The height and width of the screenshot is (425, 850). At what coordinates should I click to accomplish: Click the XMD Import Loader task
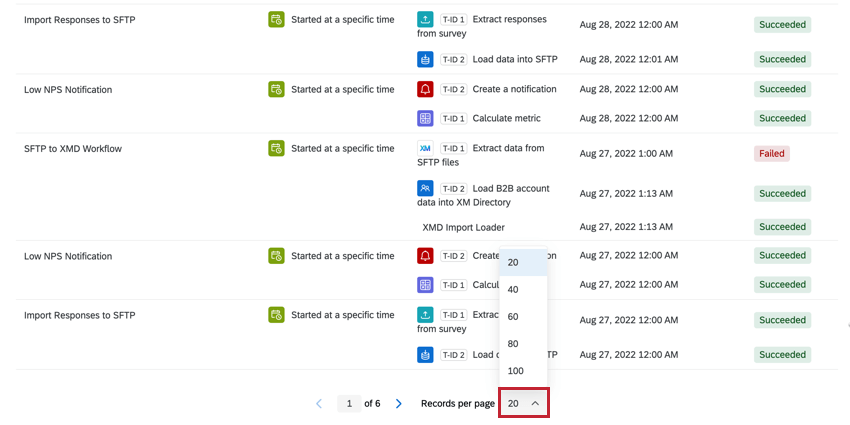click(463, 227)
